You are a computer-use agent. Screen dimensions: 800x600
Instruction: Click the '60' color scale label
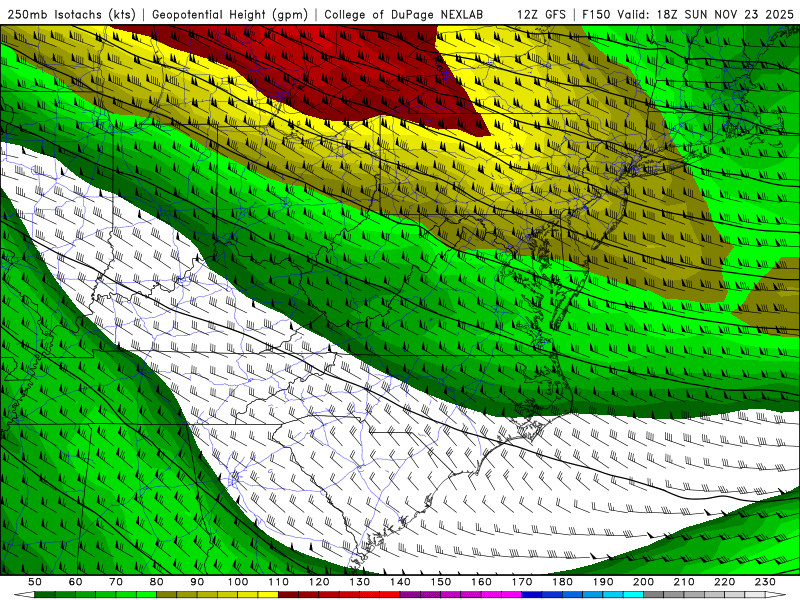pos(75,582)
